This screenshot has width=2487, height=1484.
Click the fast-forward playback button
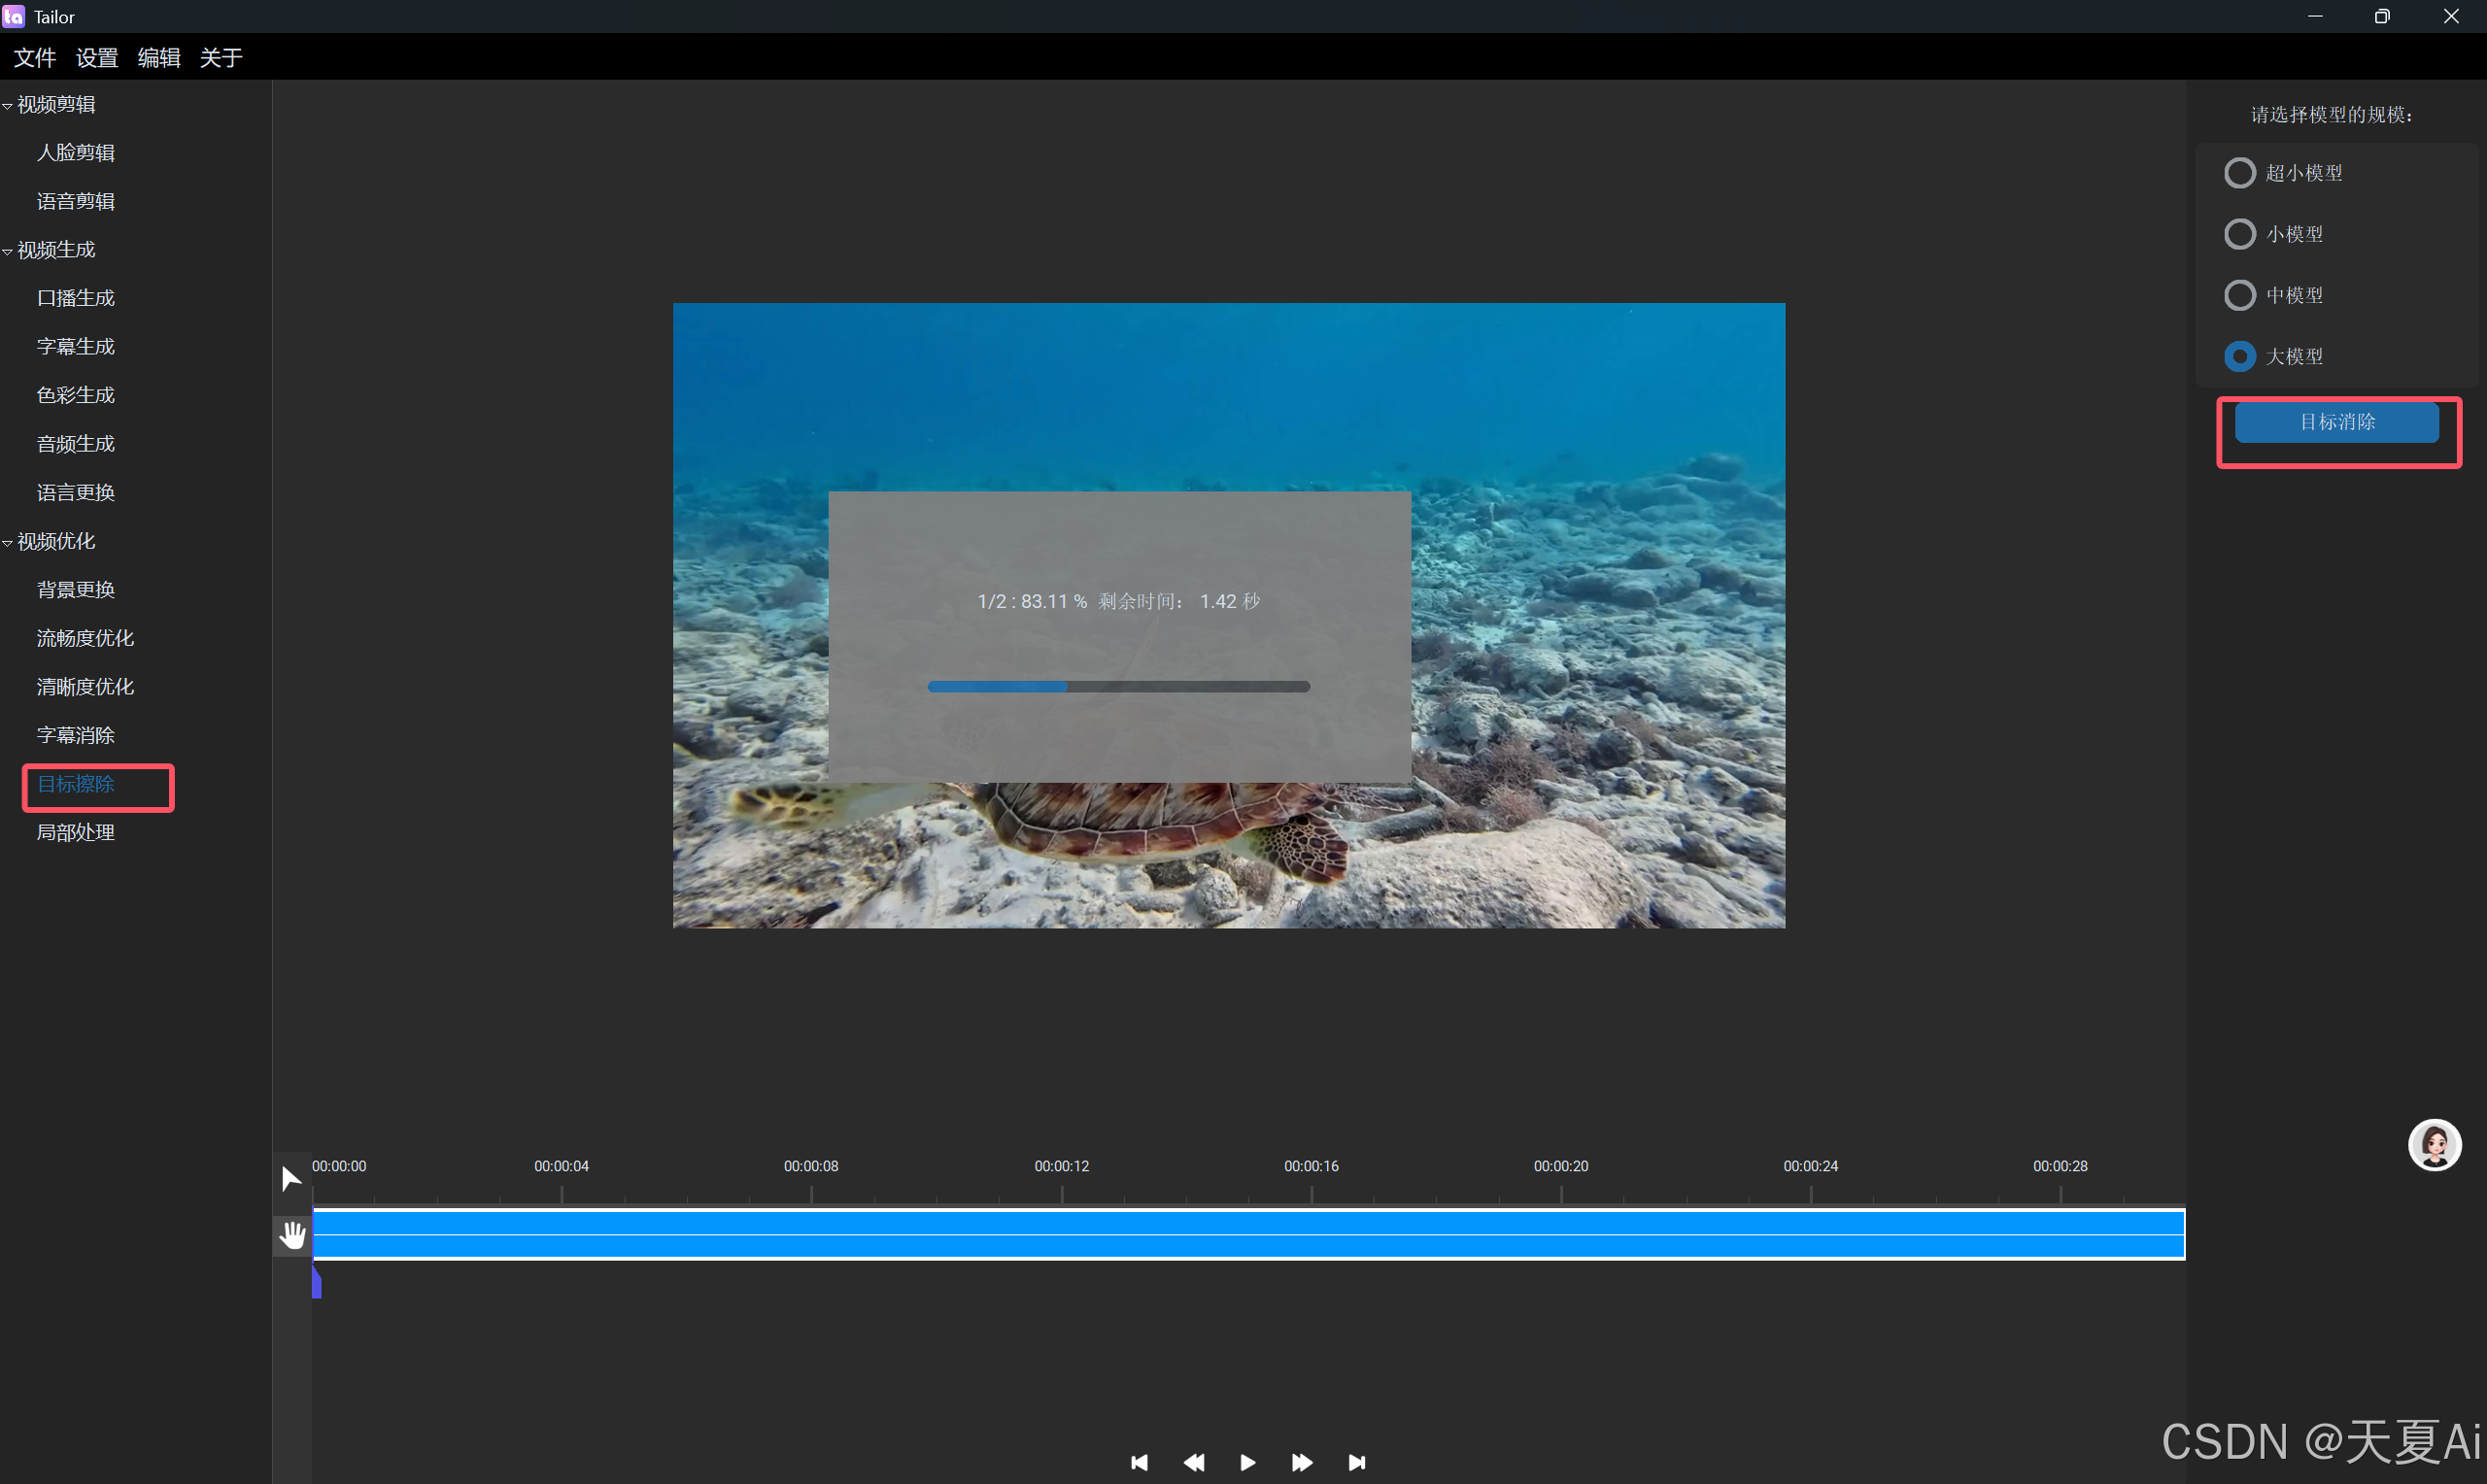pyautogui.click(x=1301, y=1462)
